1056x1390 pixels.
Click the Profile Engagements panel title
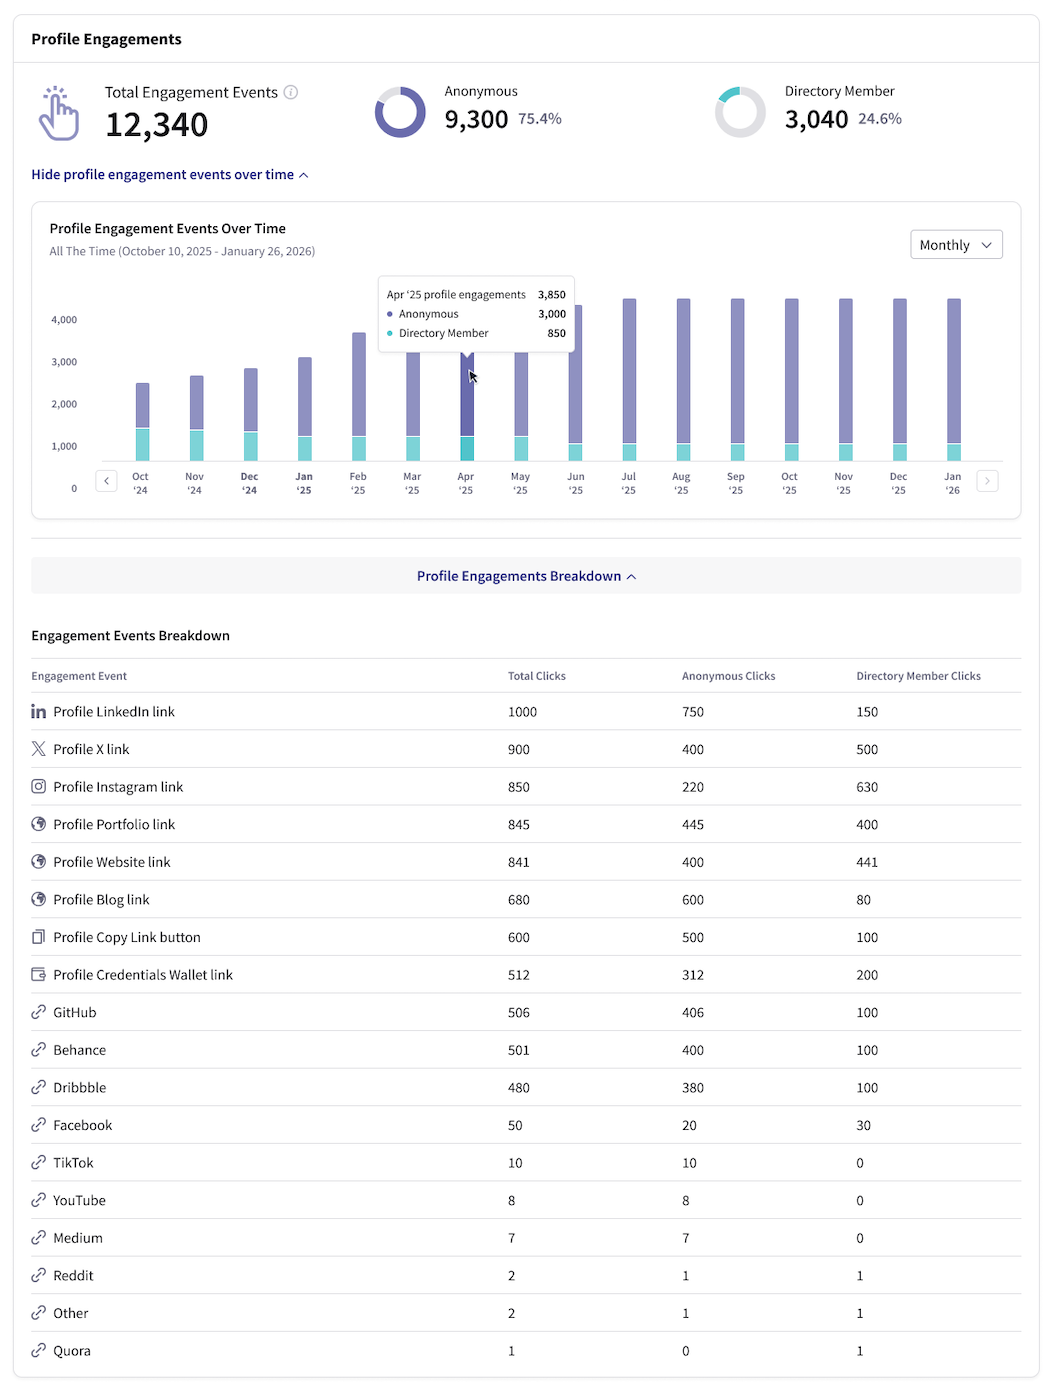[x=107, y=39]
